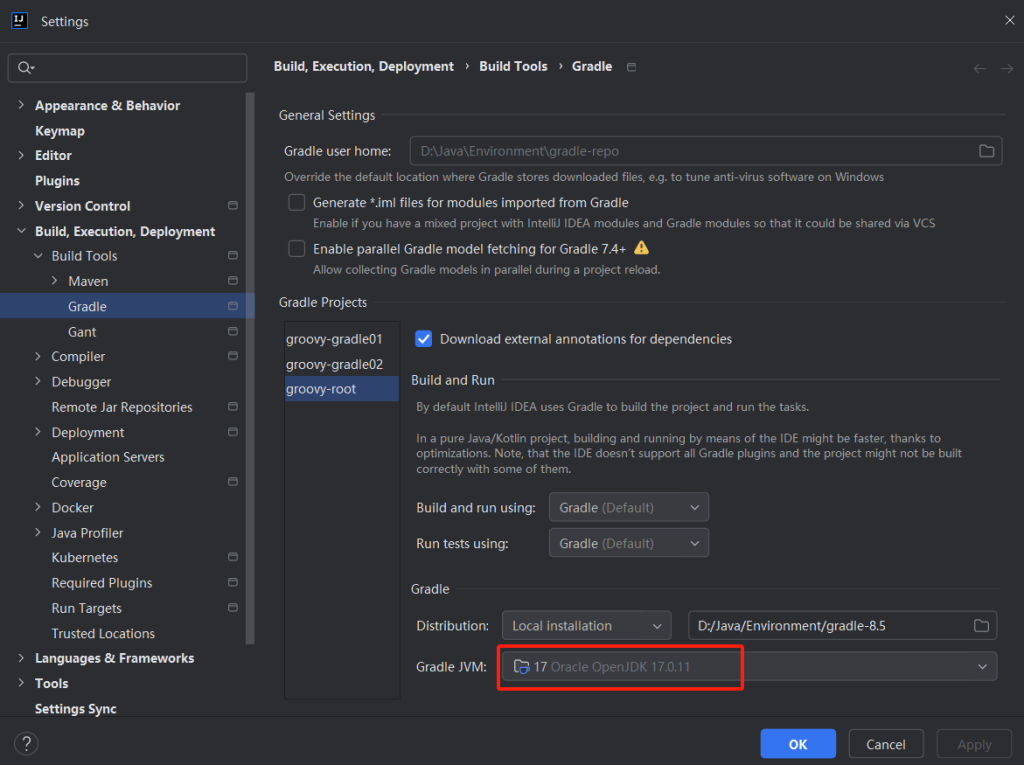The width and height of the screenshot is (1024, 765).
Task: Click the JDK folder icon in Gradle JVM
Action: 521,666
